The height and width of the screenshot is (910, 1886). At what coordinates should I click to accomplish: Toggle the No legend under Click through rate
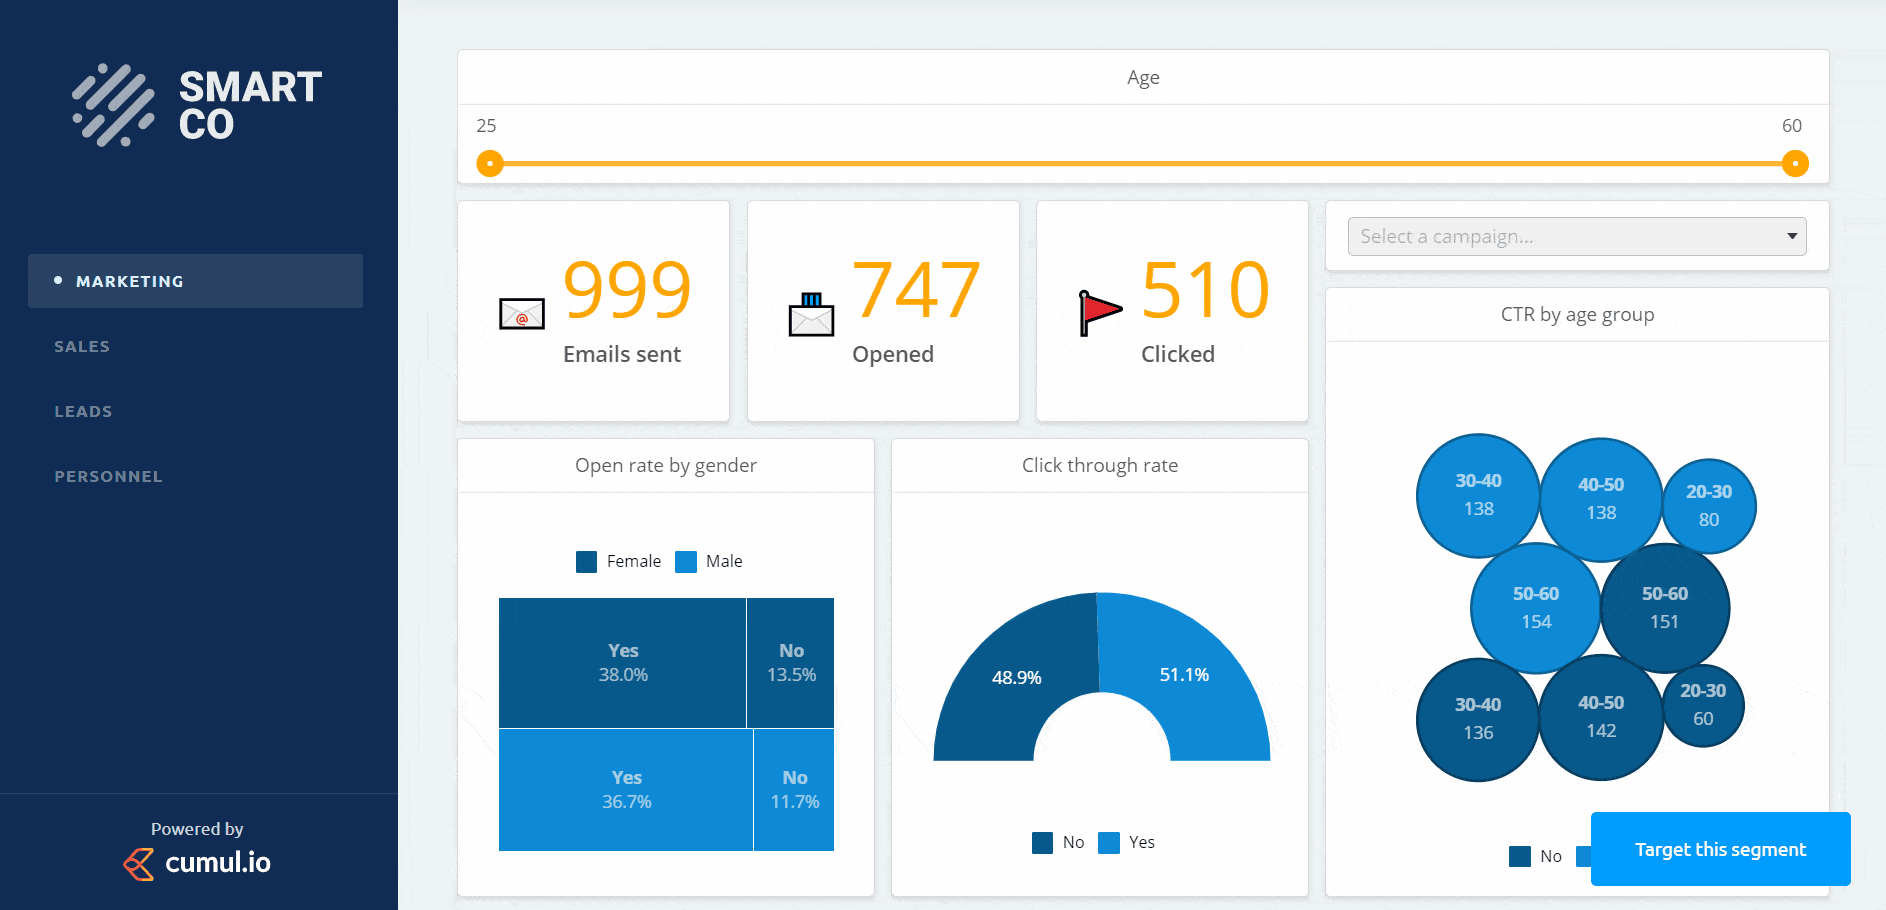[x=1042, y=842]
